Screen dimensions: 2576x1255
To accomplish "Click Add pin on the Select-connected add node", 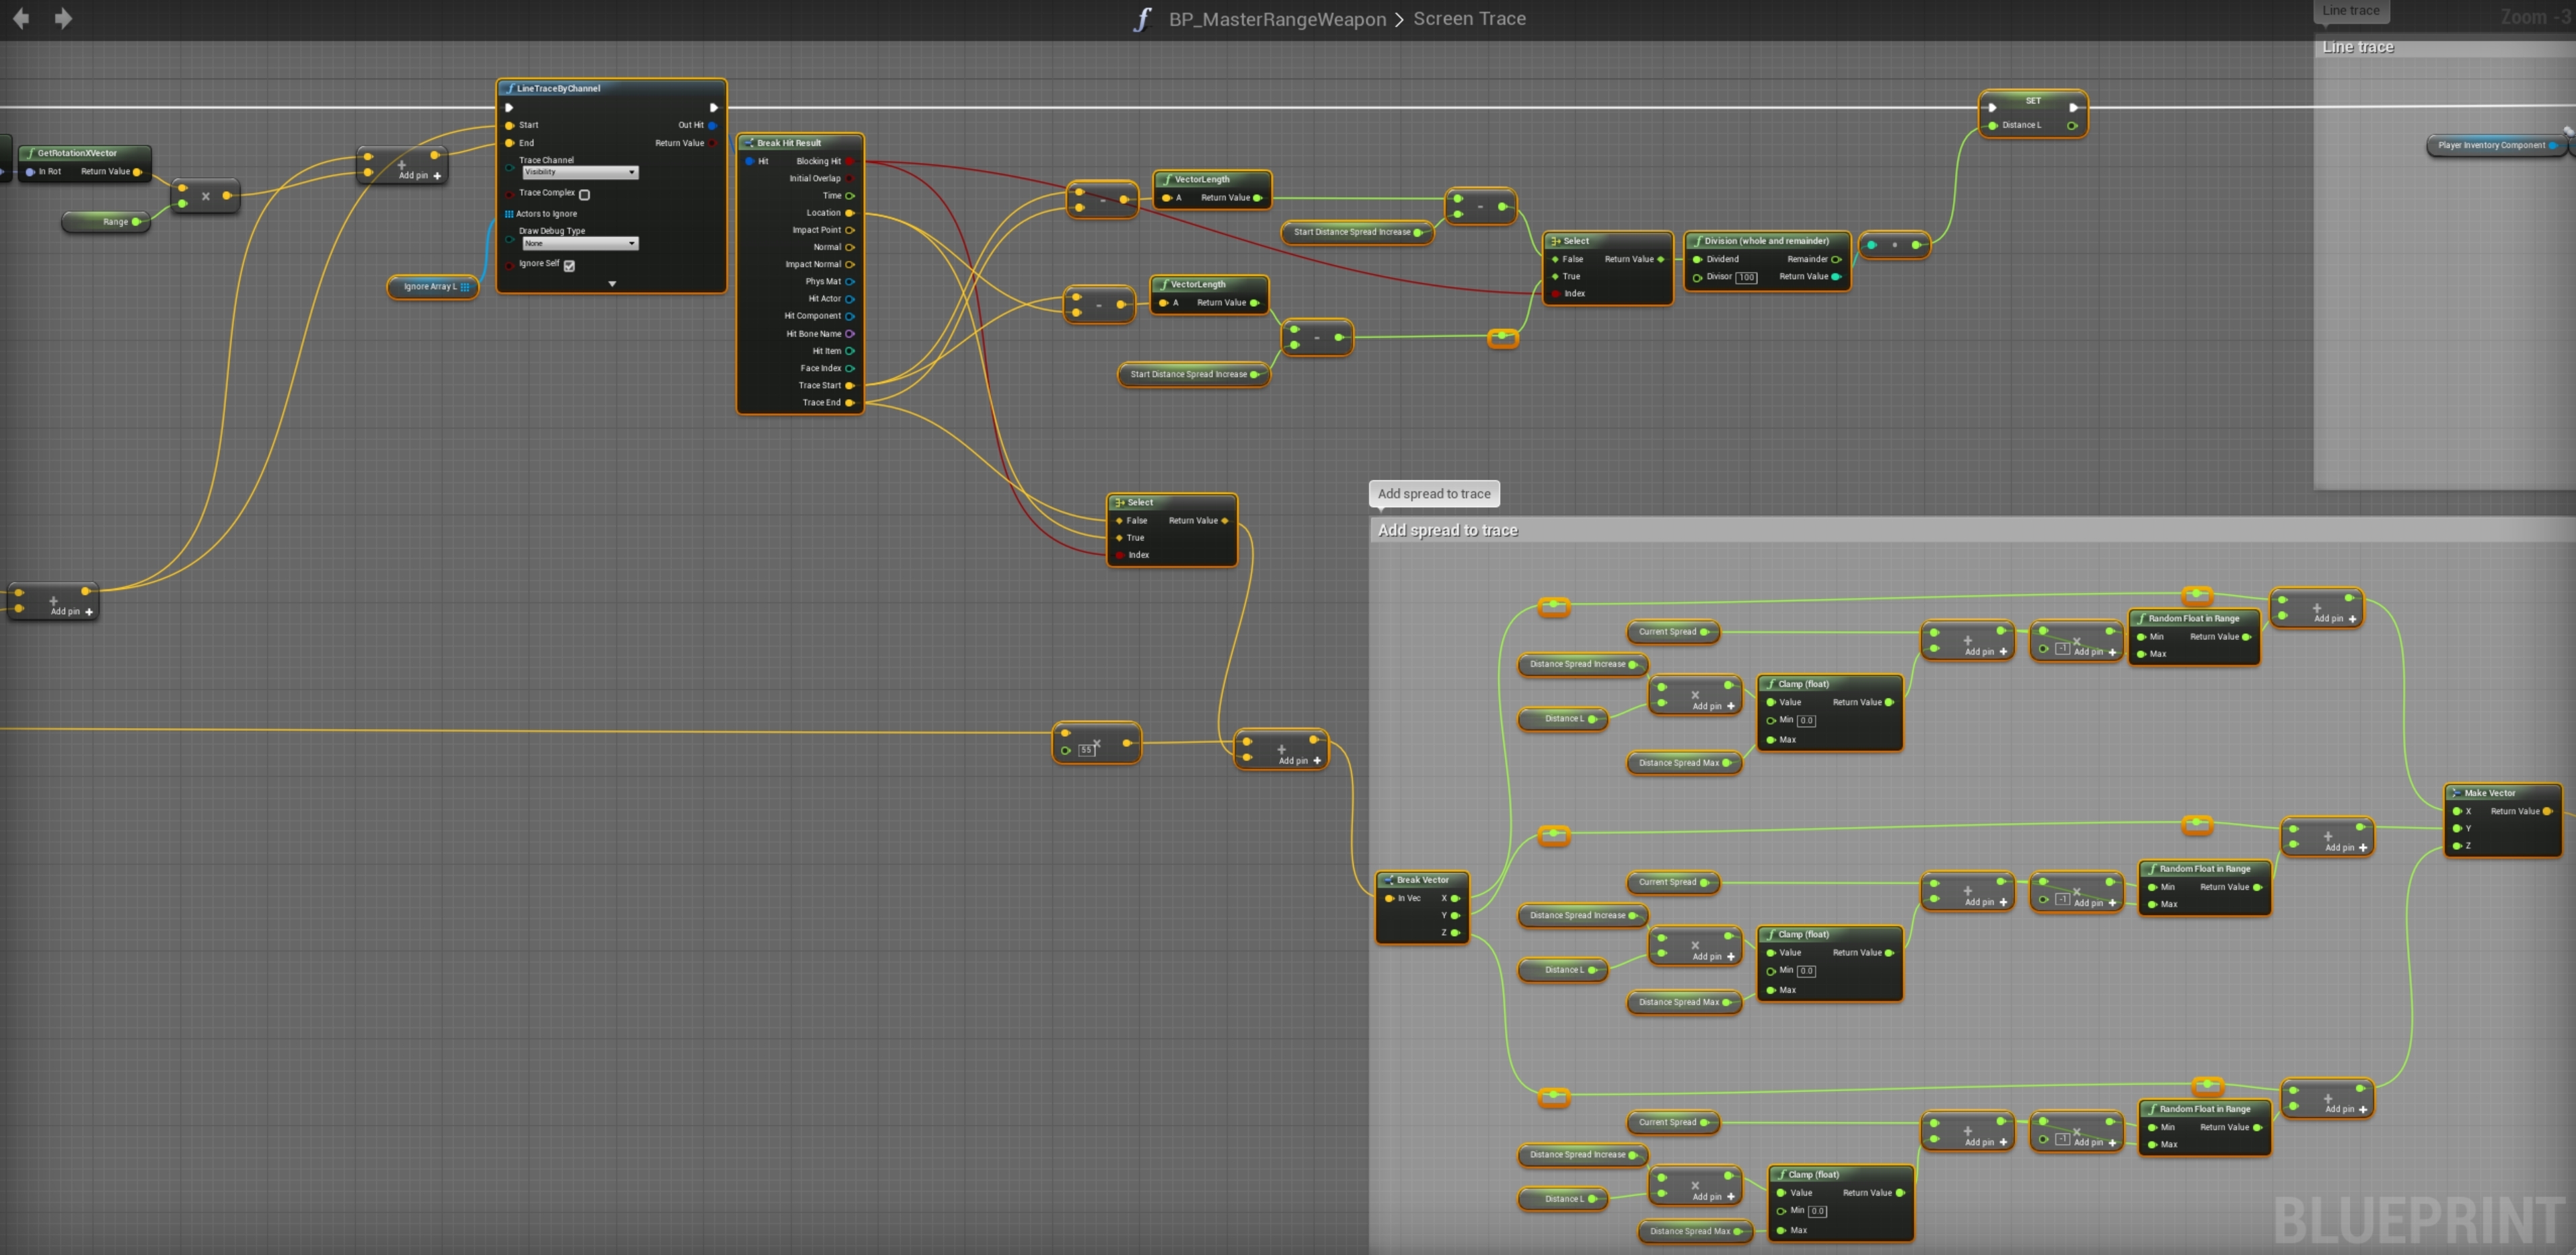I will point(1299,760).
